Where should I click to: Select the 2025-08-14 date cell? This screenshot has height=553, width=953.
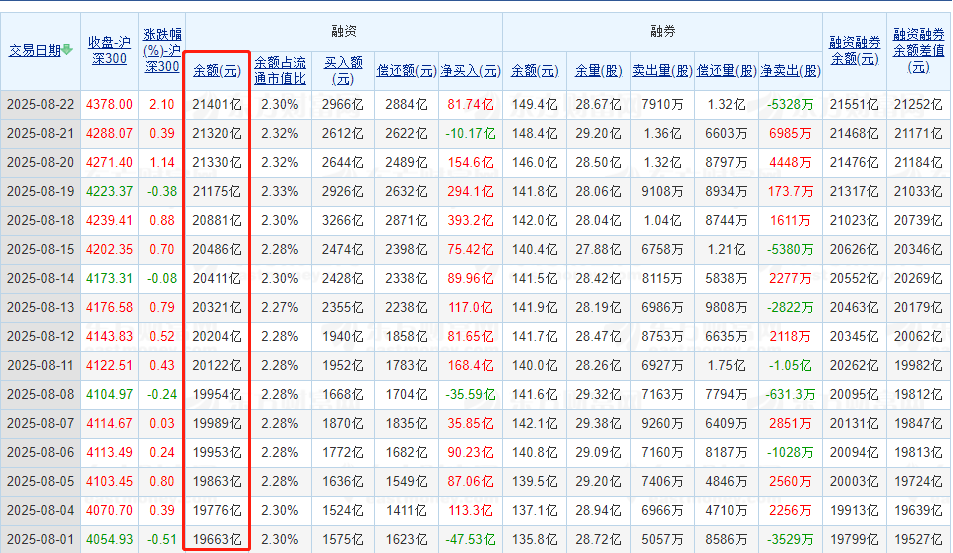tap(40, 278)
